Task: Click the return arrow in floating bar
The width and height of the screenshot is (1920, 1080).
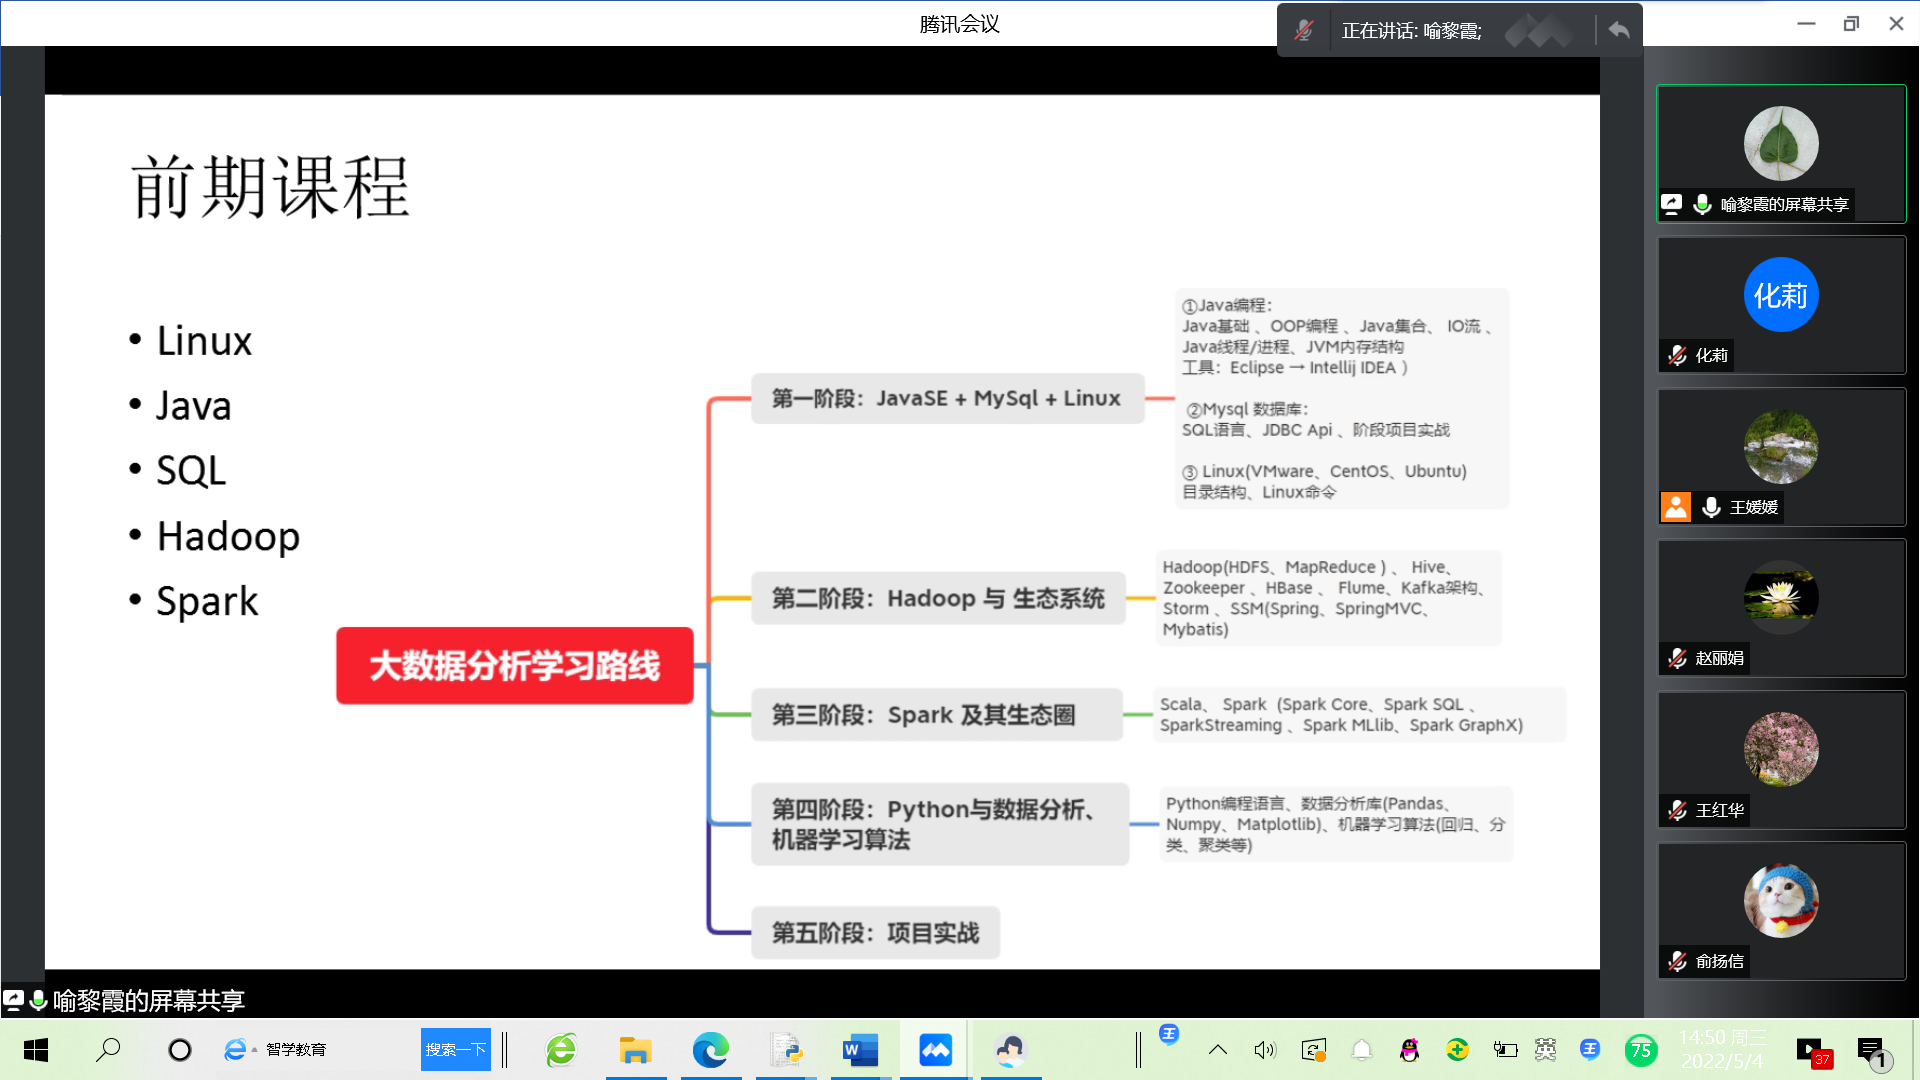Action: click(1619, 30)
